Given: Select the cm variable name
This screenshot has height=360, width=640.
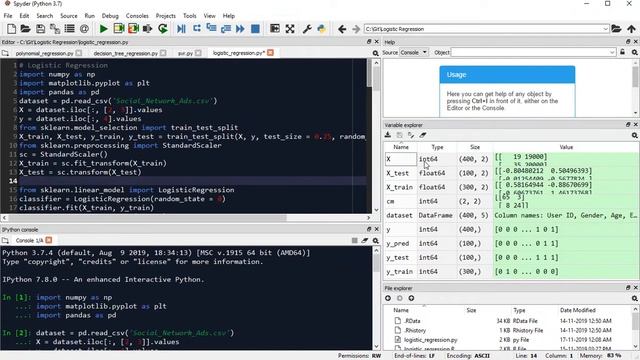Looking at the screenshot, I should point(390,201).
